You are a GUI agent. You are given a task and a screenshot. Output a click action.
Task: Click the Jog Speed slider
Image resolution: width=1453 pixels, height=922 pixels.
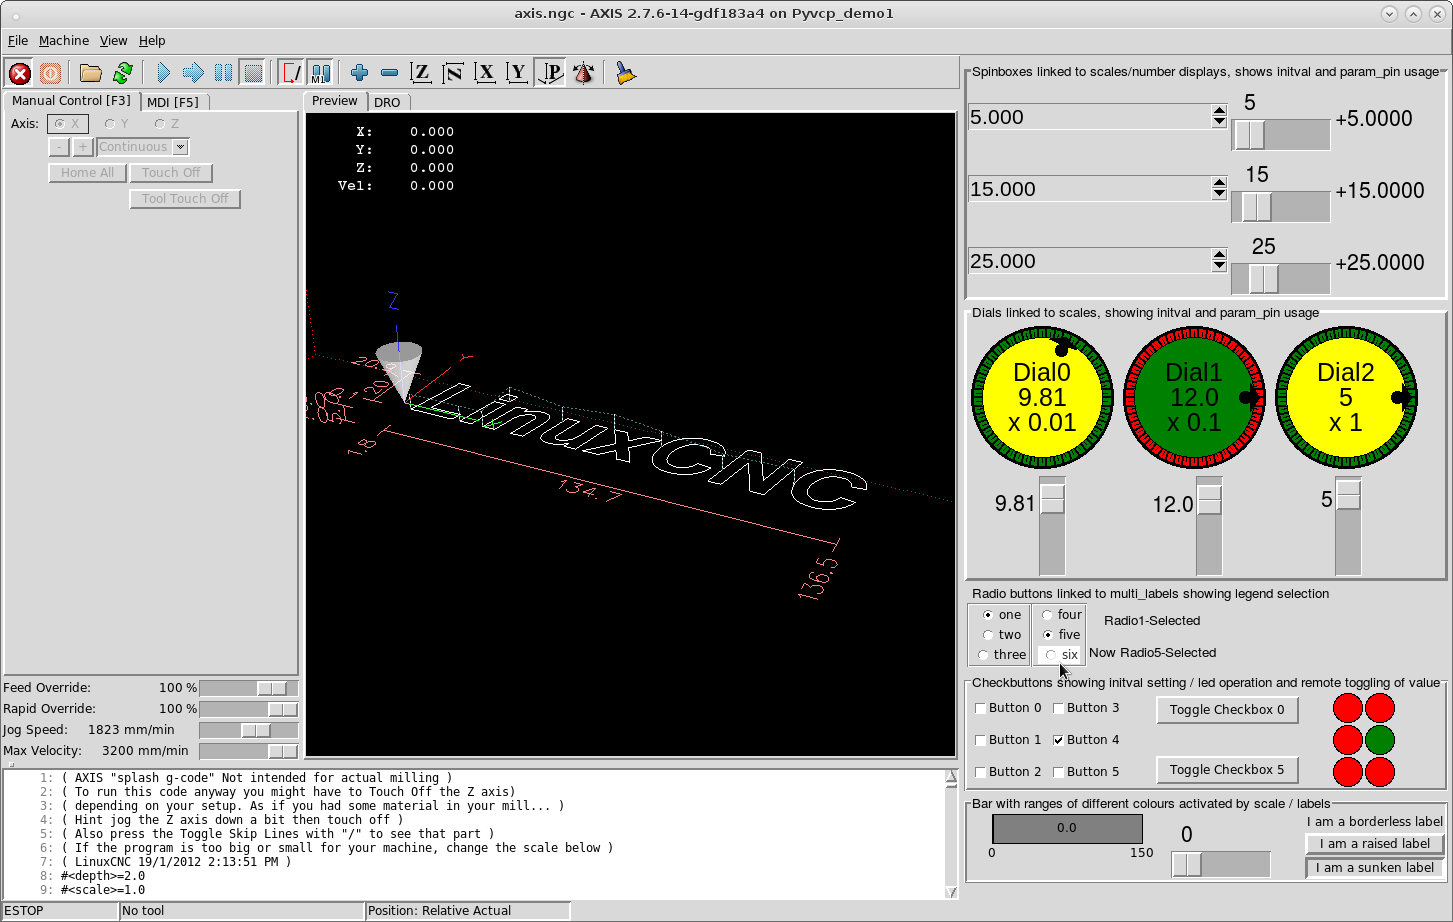(x=248, y=730)
